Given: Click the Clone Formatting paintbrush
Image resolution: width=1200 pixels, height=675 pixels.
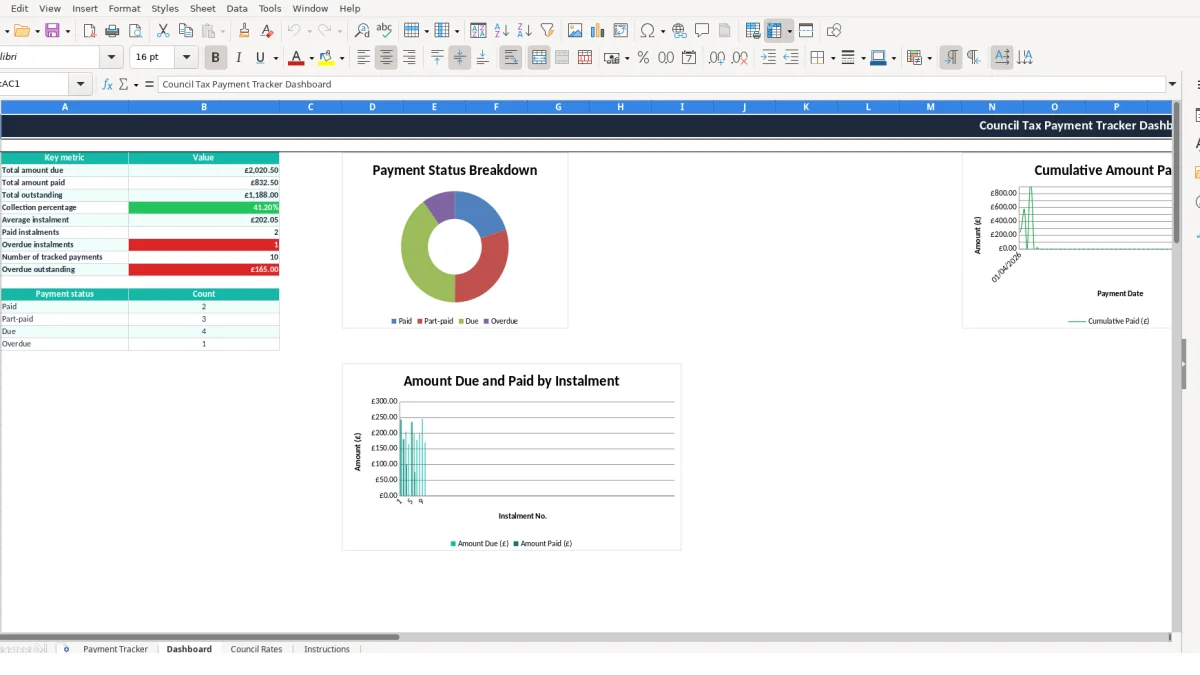Looking at the screenshot, I should point(244,31).
